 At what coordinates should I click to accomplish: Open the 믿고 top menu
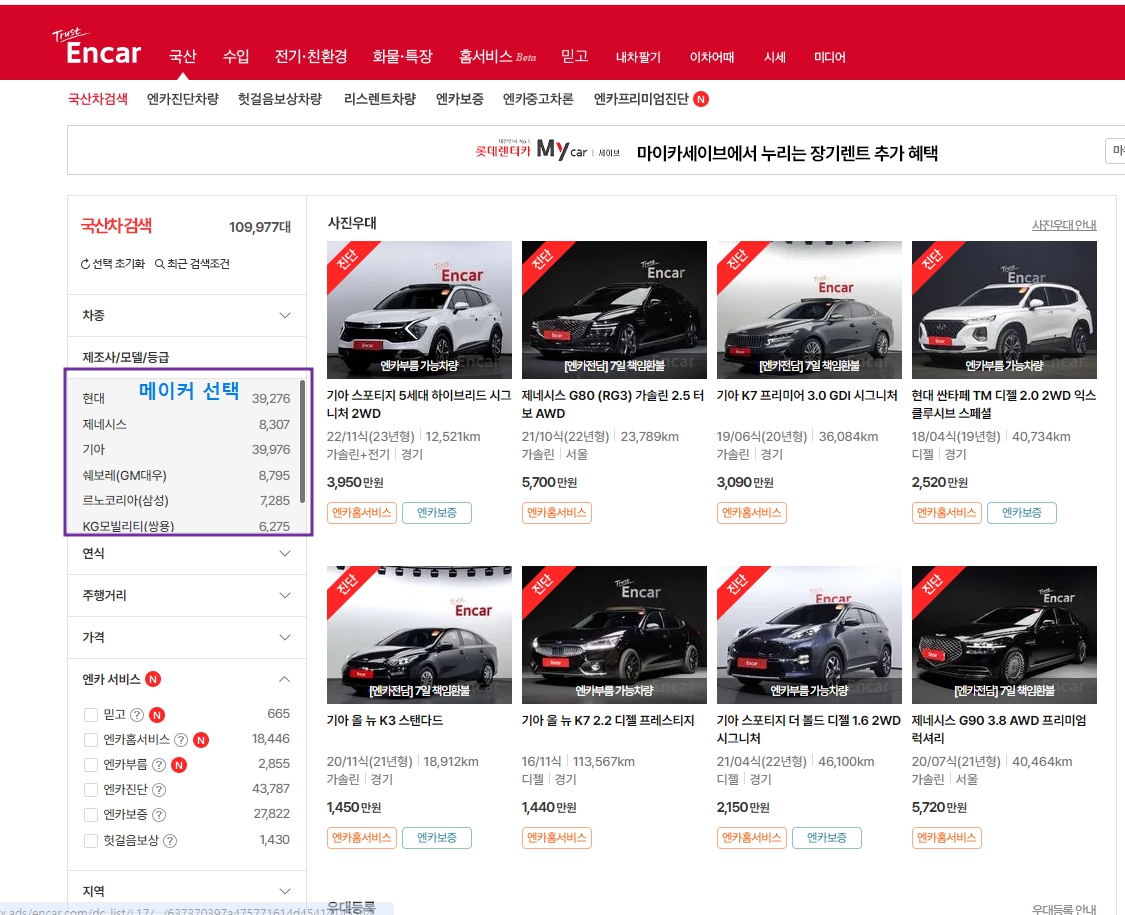click(x=575, y=56)
